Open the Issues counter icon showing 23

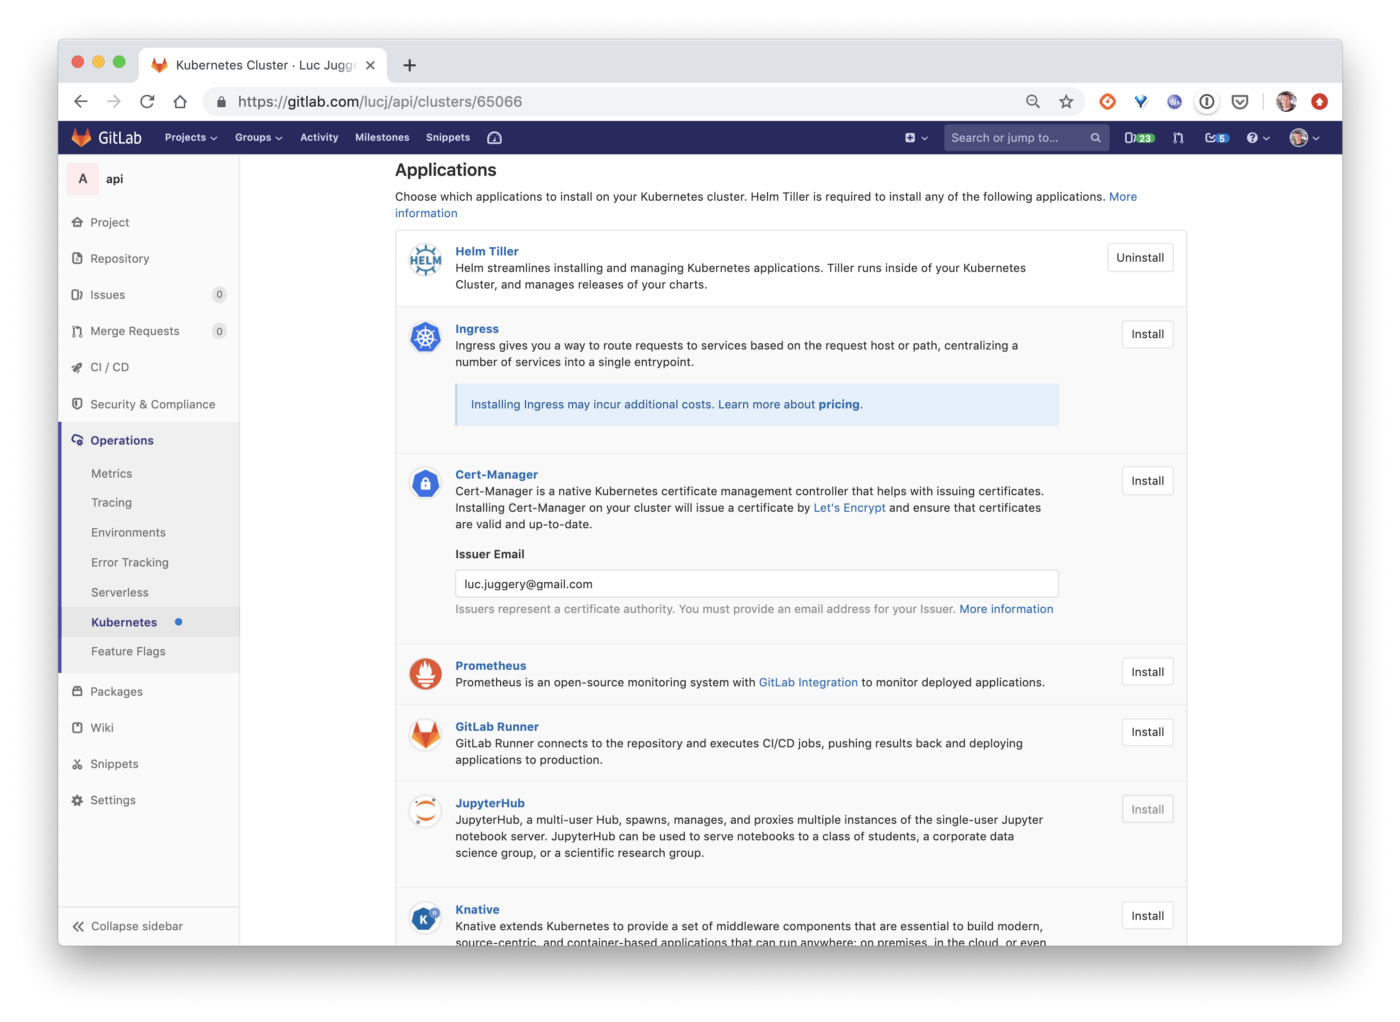(x=1139, y=138)
